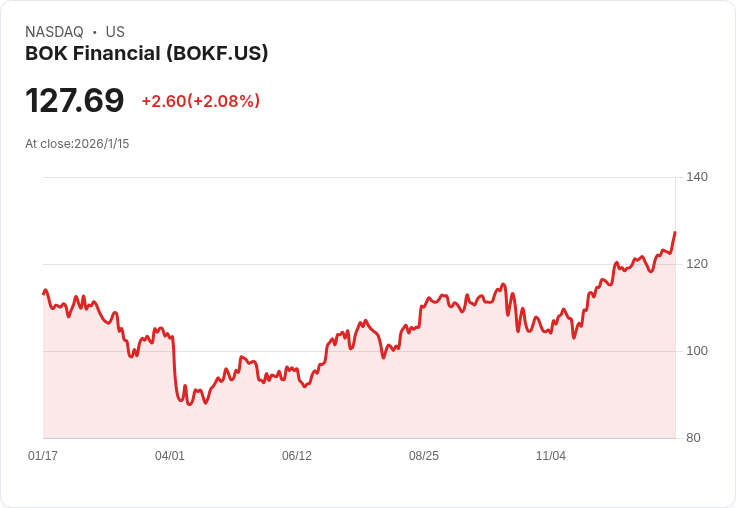Select the US market label

coord(115,32)
